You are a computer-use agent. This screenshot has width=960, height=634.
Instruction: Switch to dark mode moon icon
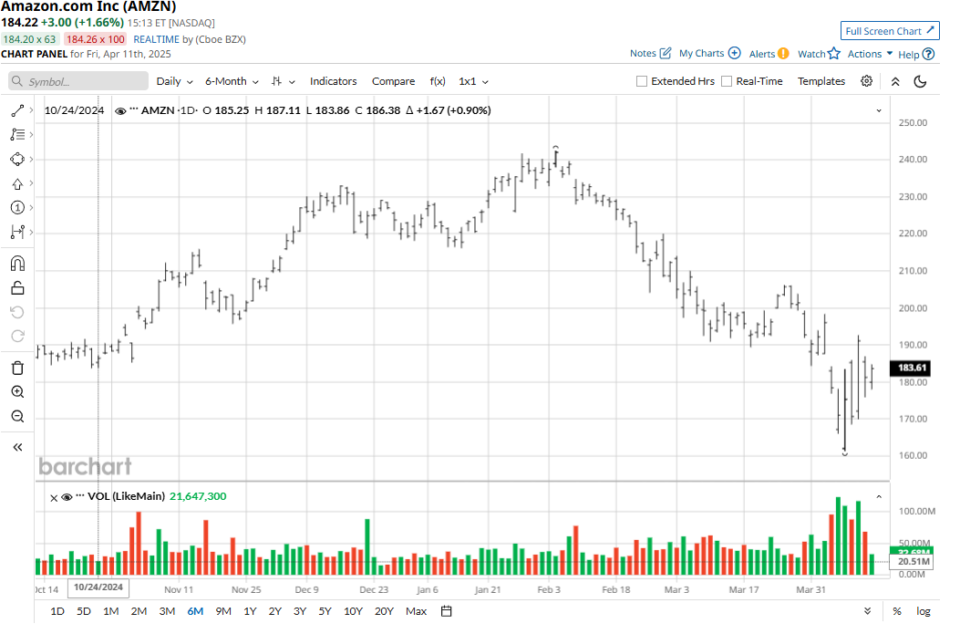point(920,81)
